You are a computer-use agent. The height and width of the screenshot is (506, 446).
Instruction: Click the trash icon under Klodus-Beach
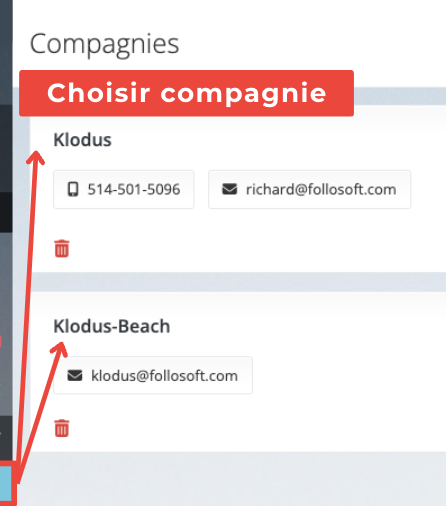pyautogui.click(x=62, y=428)
